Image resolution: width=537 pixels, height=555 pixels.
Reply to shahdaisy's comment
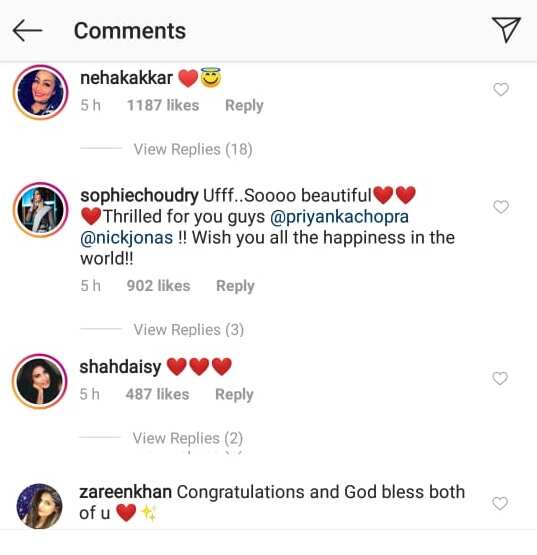234,394
